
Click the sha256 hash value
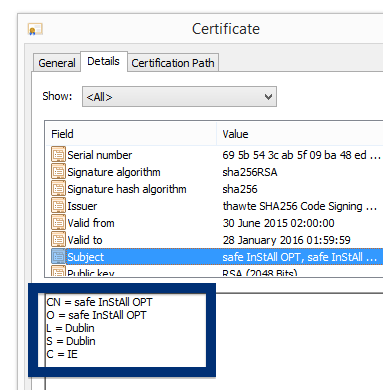240,189
